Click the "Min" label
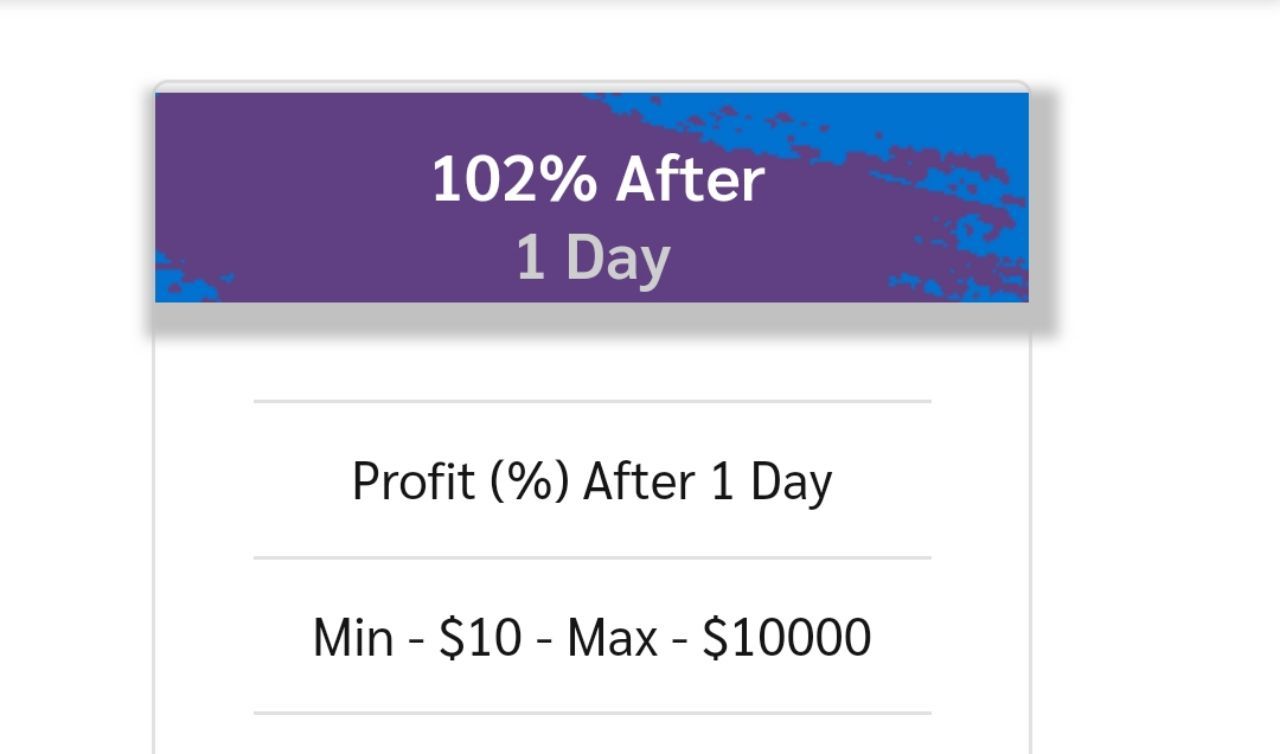Image resolution: width=1280 pixels, height=754 pixels. click(352, 638)
